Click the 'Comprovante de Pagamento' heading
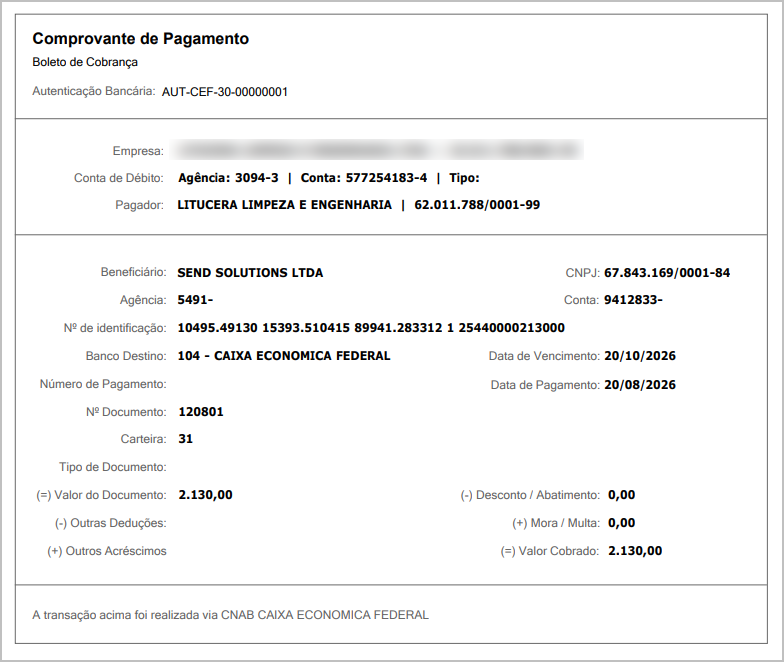This screenshot has width=784, height=662. [x=140, y=39]
